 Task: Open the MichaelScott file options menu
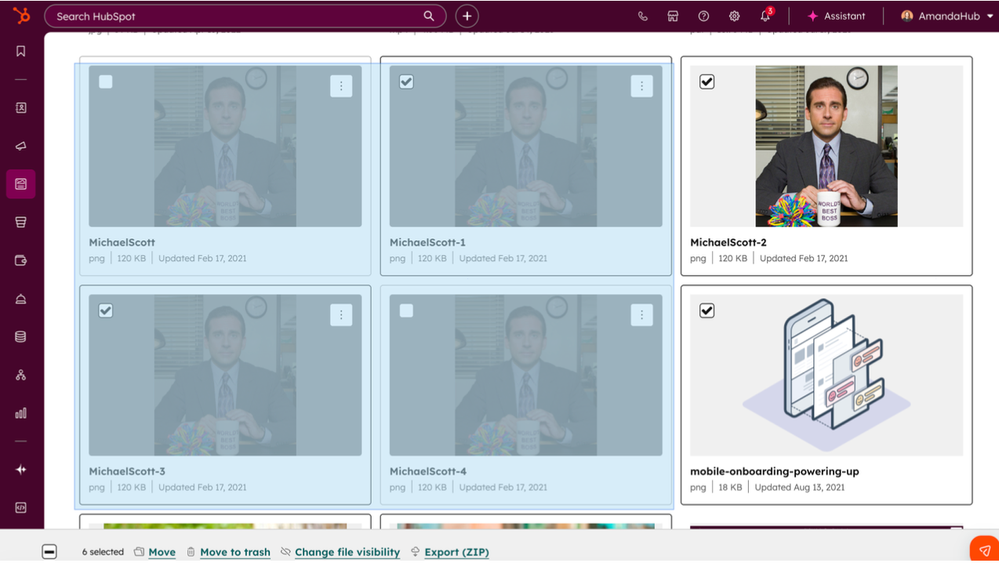(341, 87)
